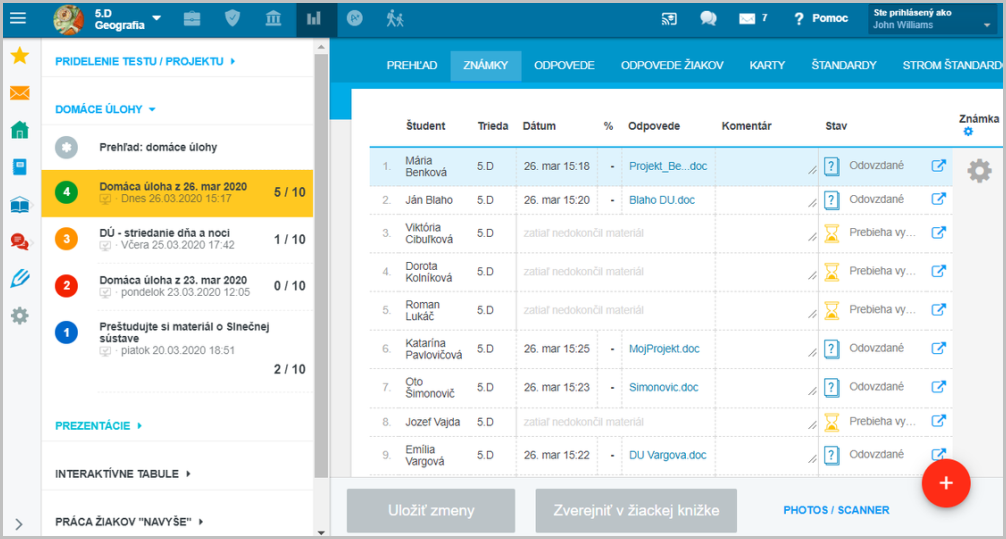Open the MojProjekt.doc file link
1006x539 pixels.
click(664, 349)
